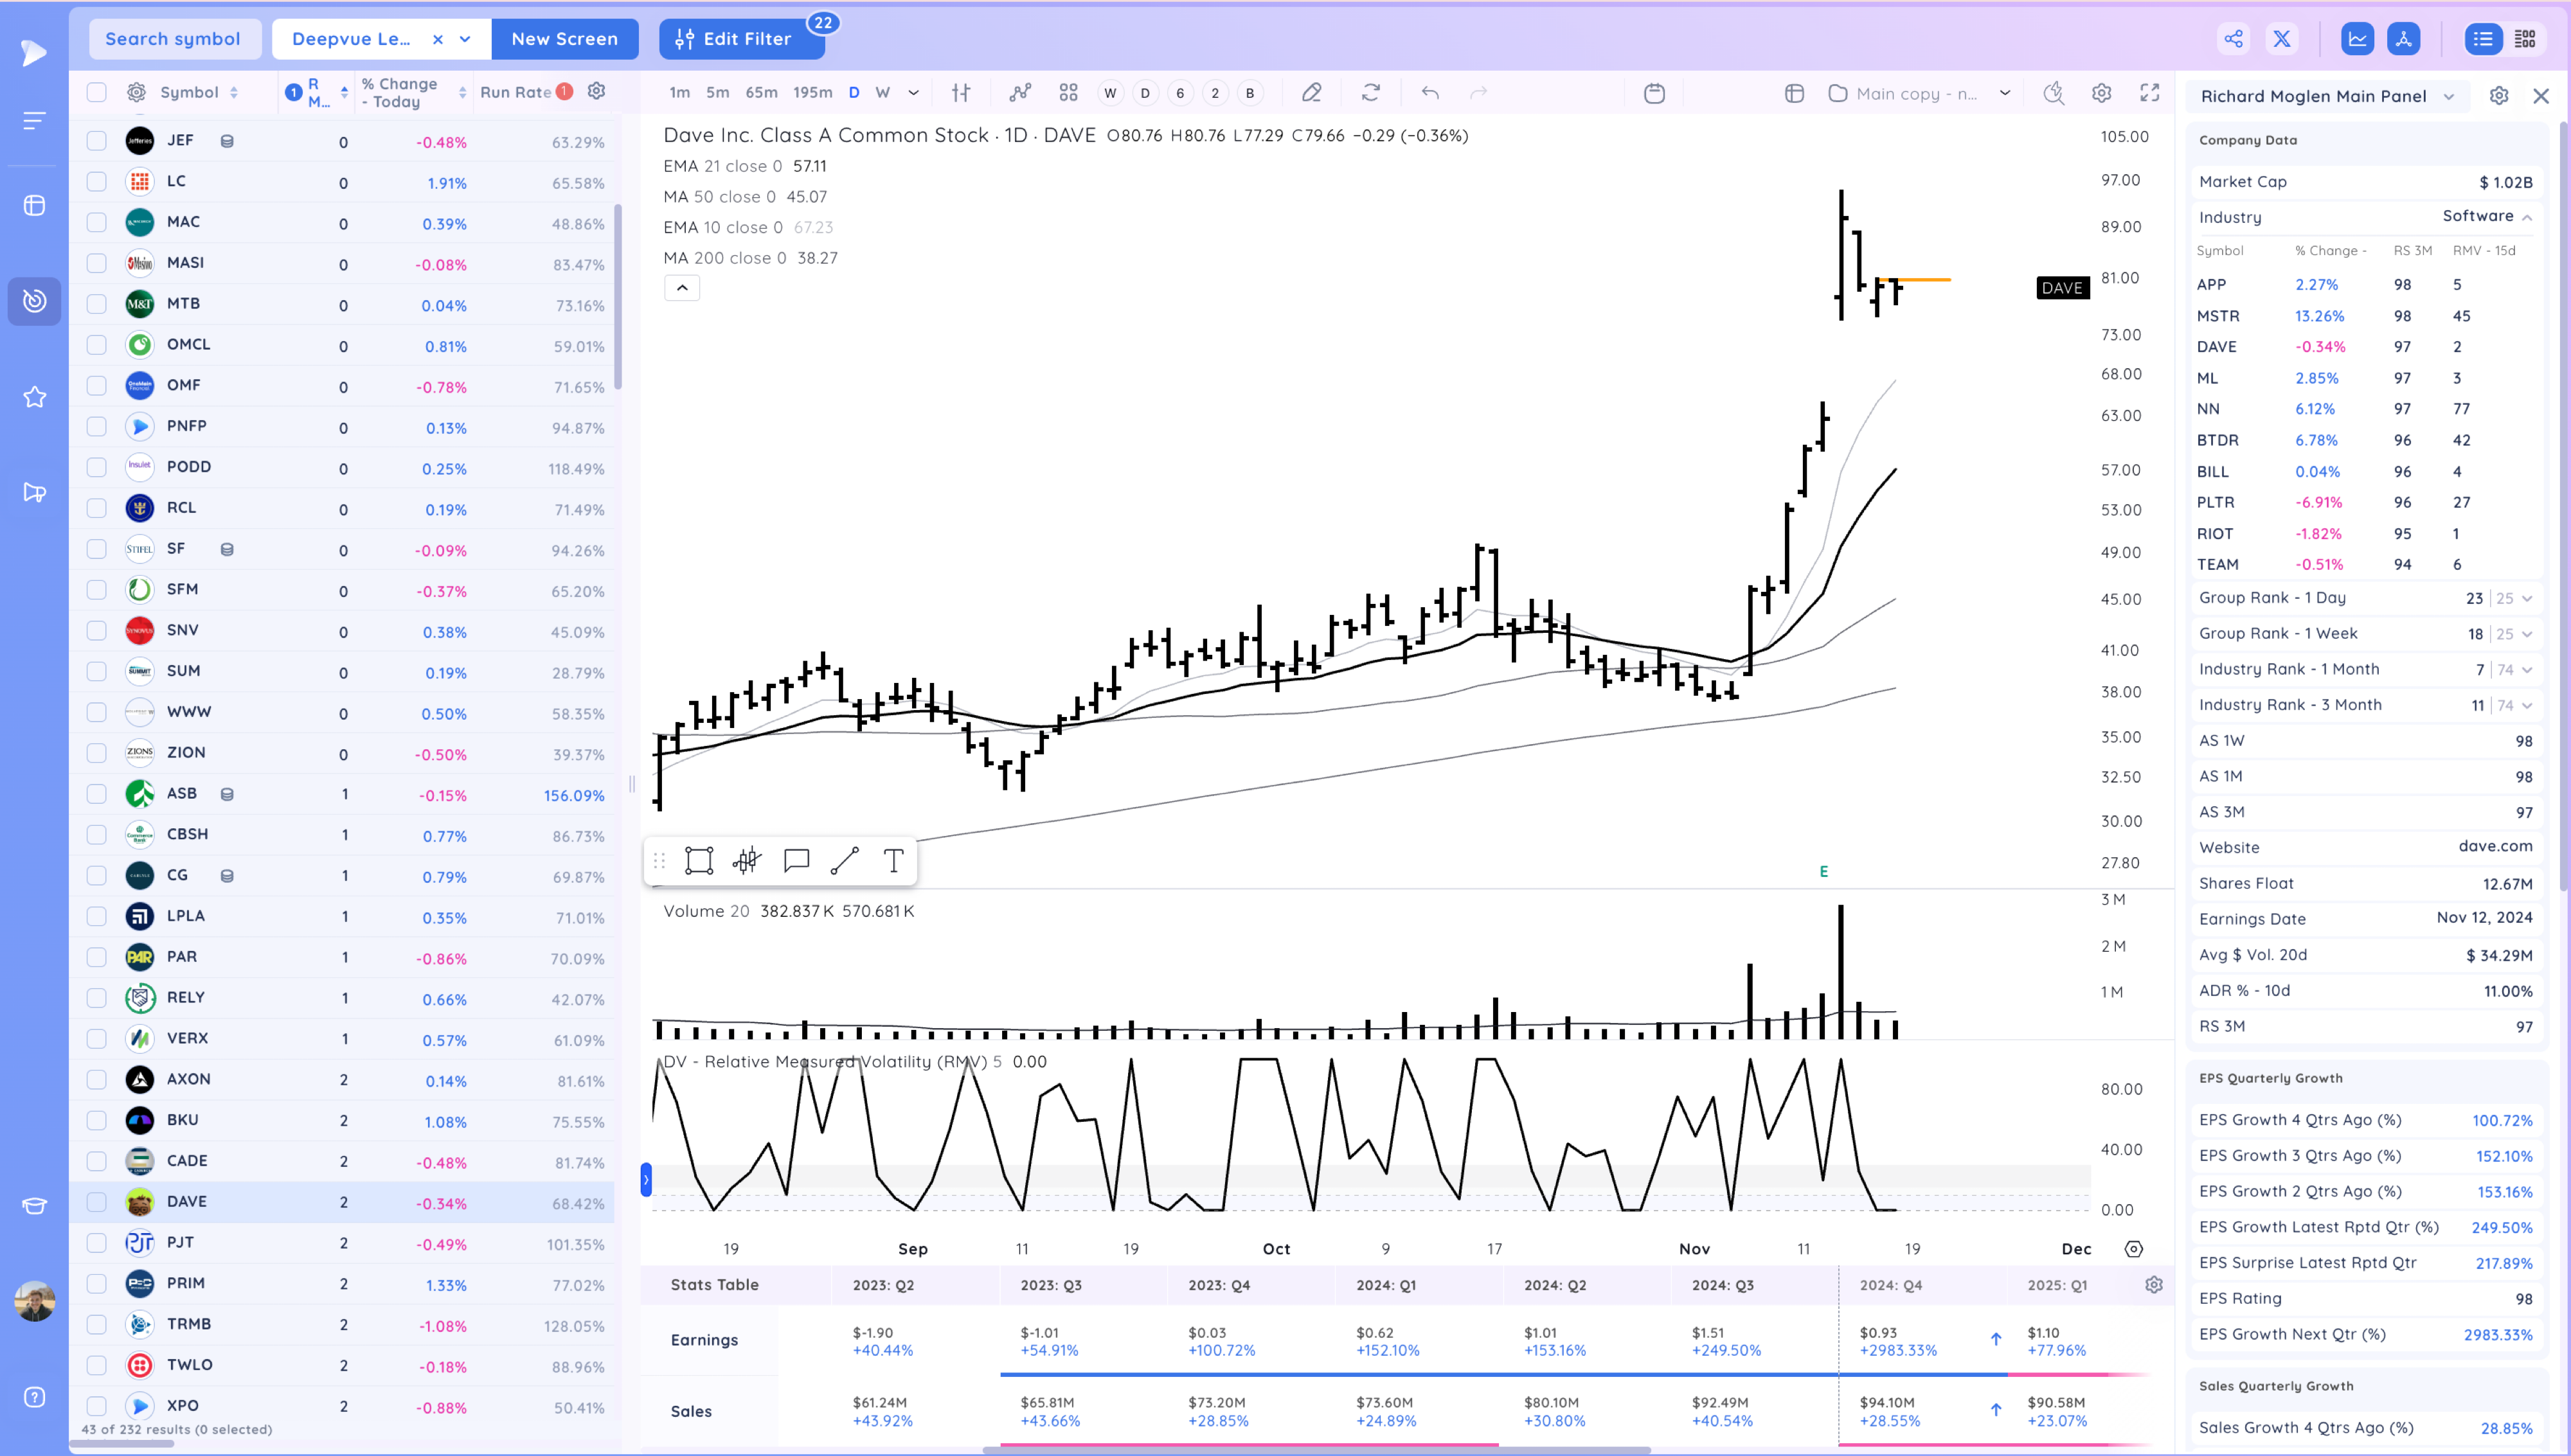Screen dimensions: 2571x1456
Task: Collapse the Software industry list
Action: (x=2527, y=217)
